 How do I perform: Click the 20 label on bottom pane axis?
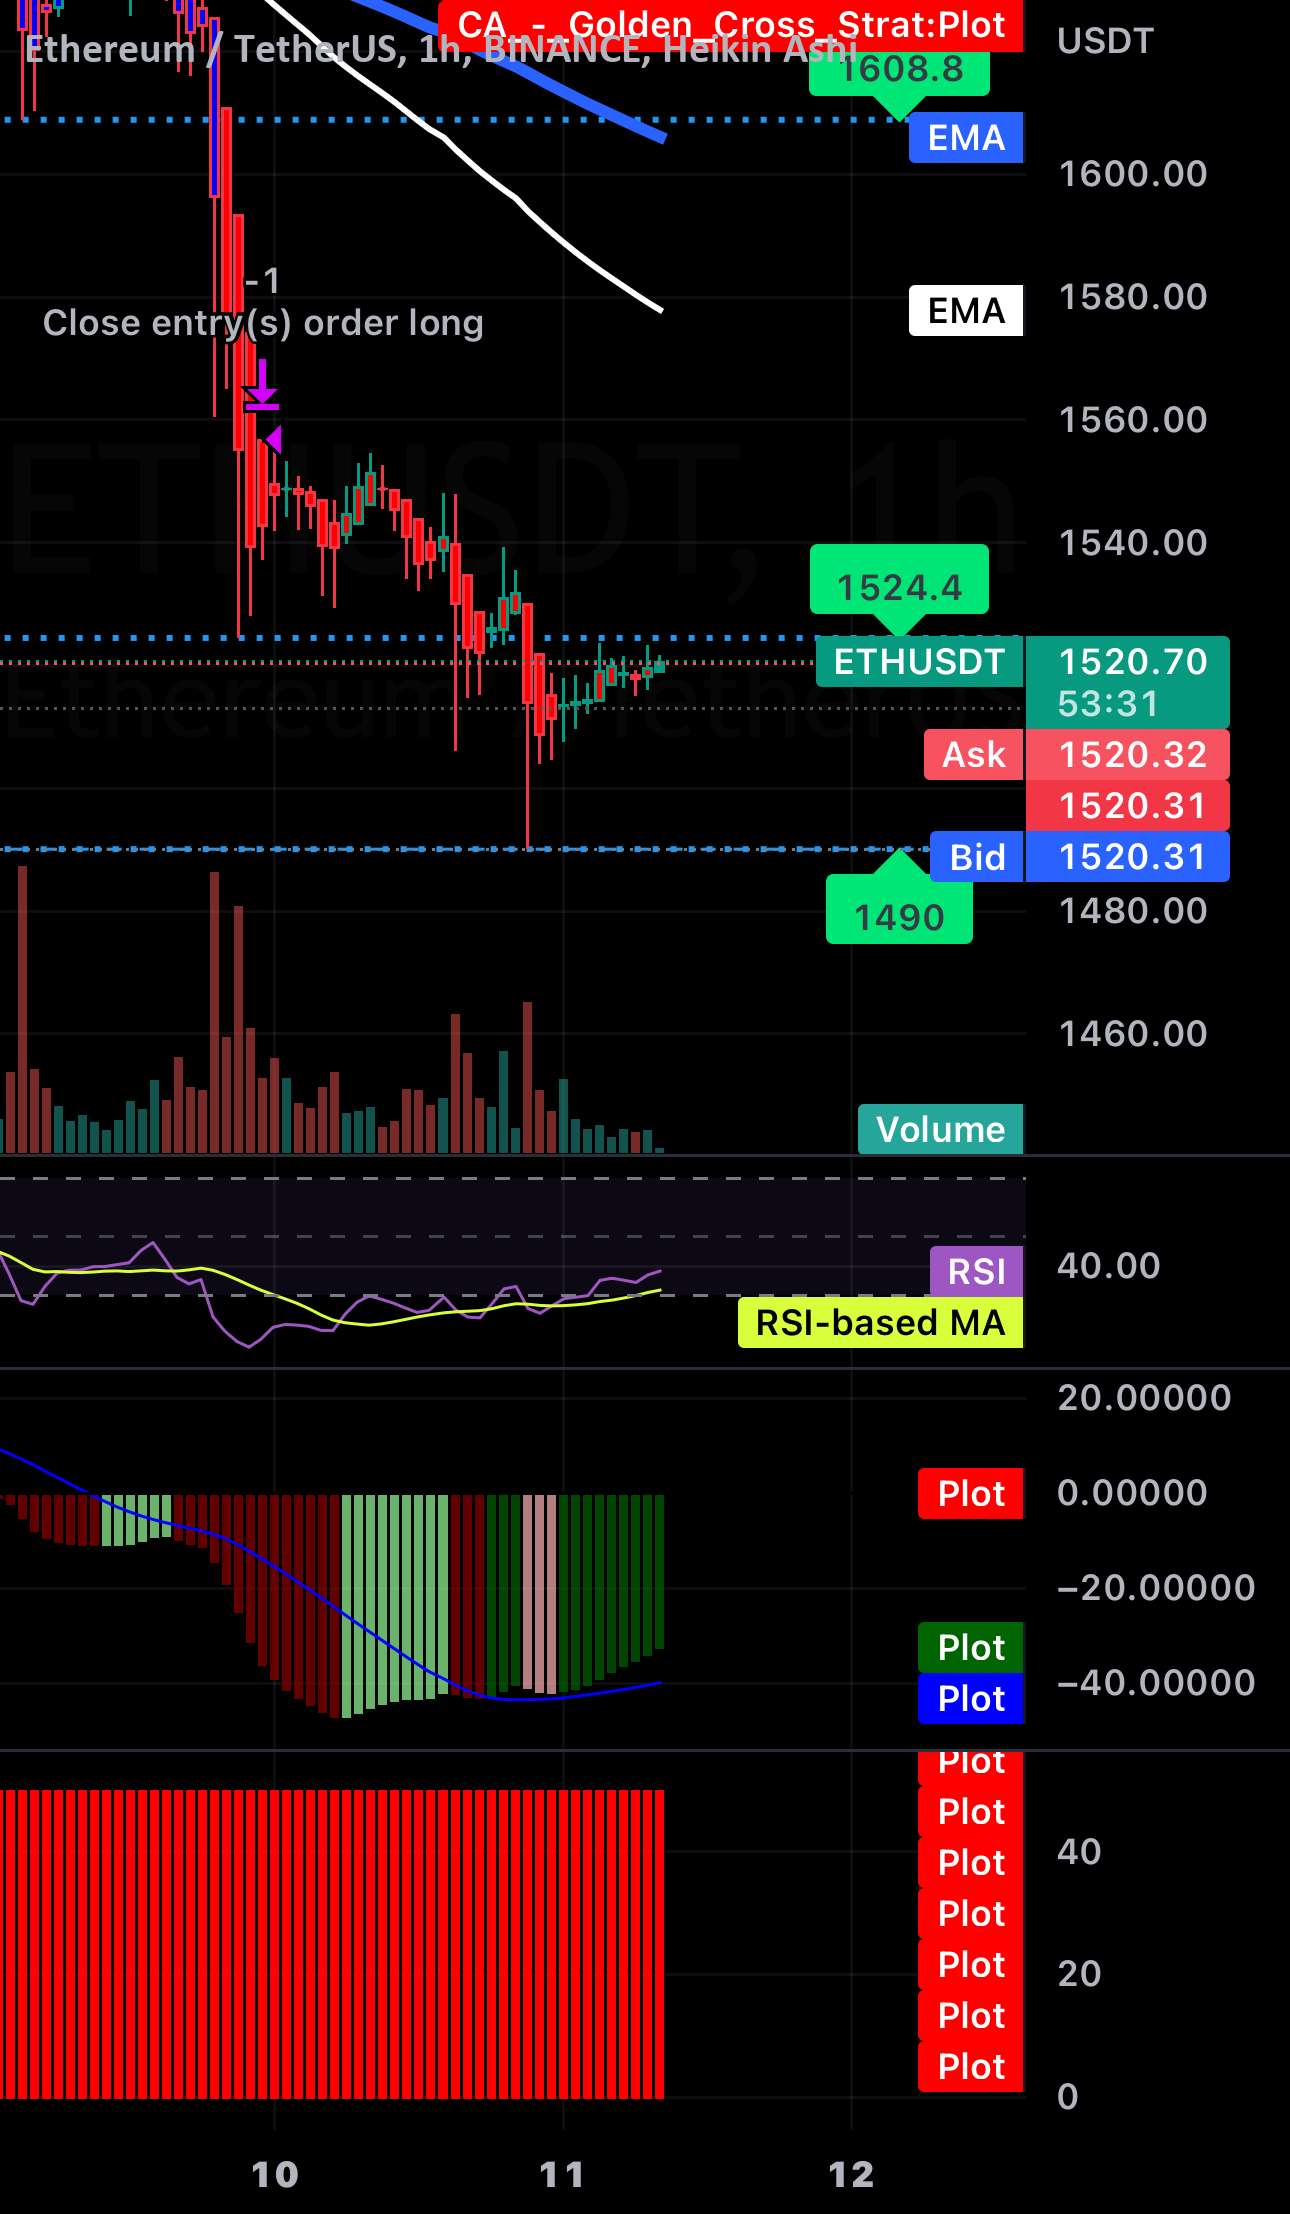[x=1079, y=1974]
